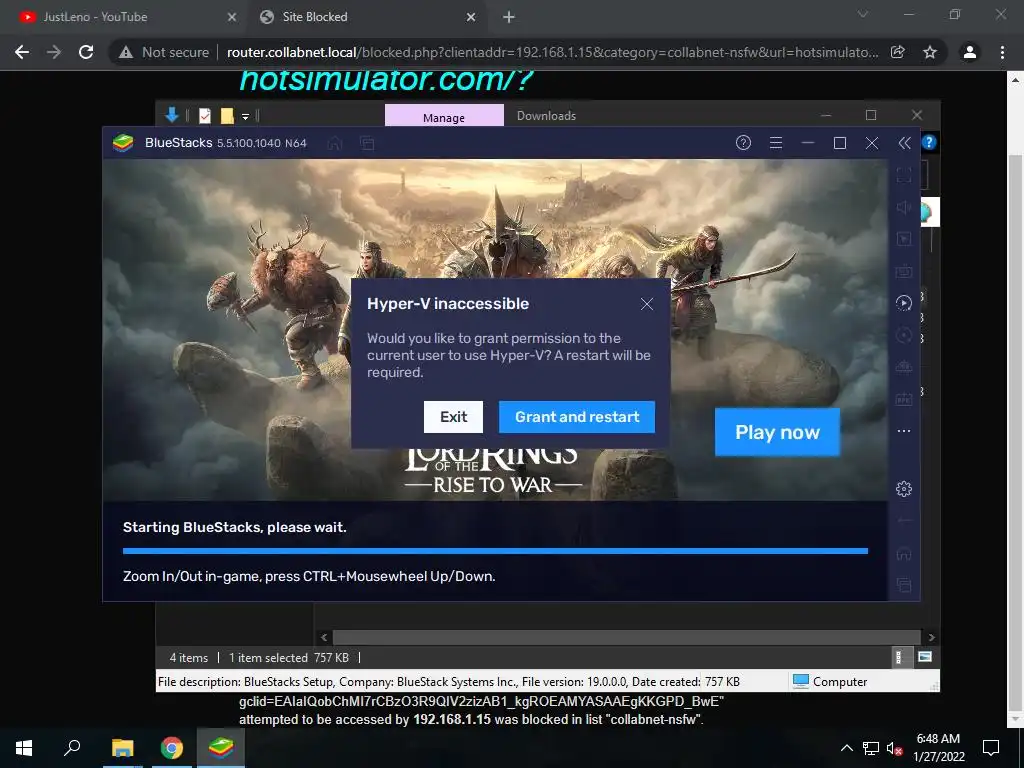Click the Computer label in Explorer status bar
The width and height of the screenshot is (1024, 768).
point(840,682)
